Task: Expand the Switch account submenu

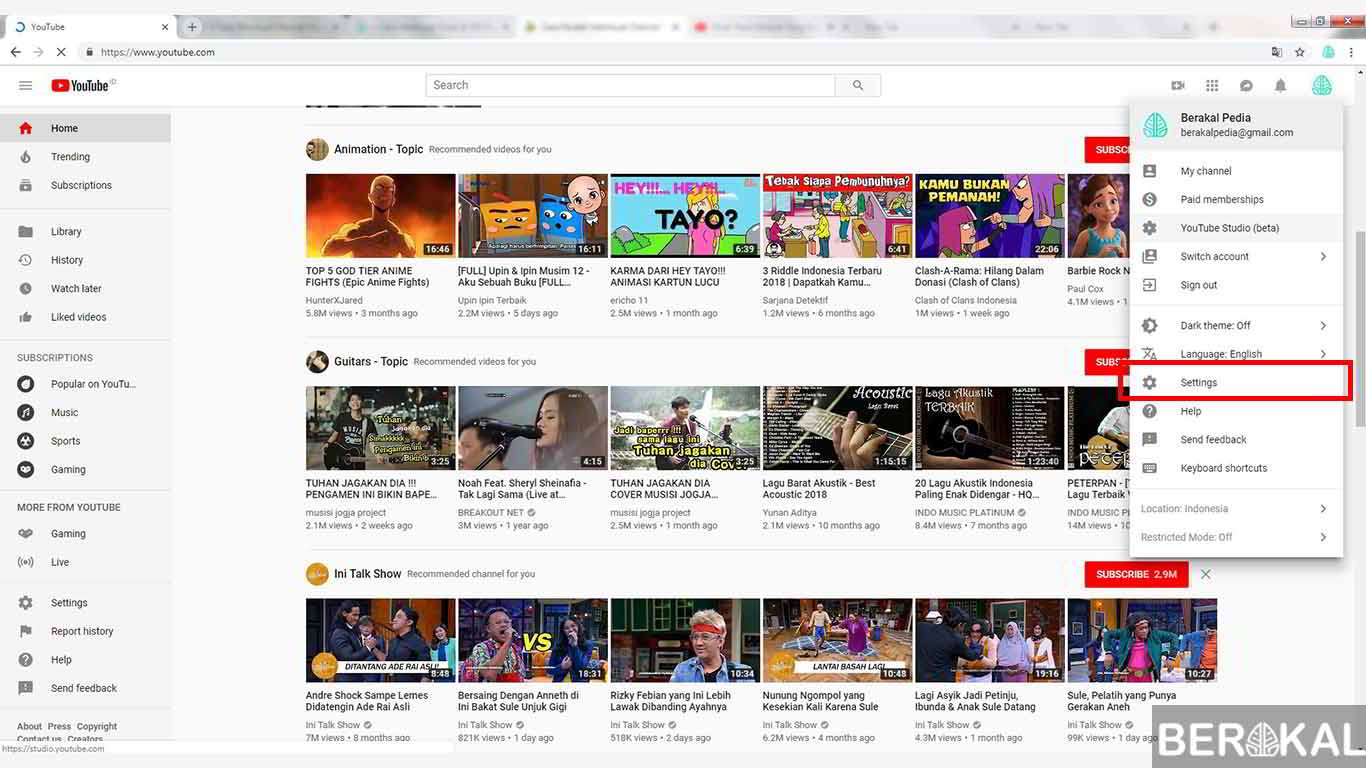Action: [1323, 257]
